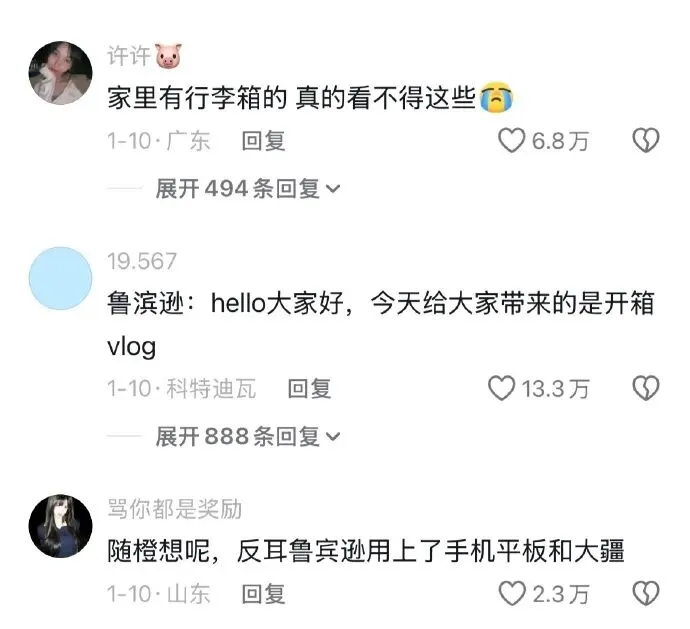Open username 19.567
690x629 pixels.
142,261
